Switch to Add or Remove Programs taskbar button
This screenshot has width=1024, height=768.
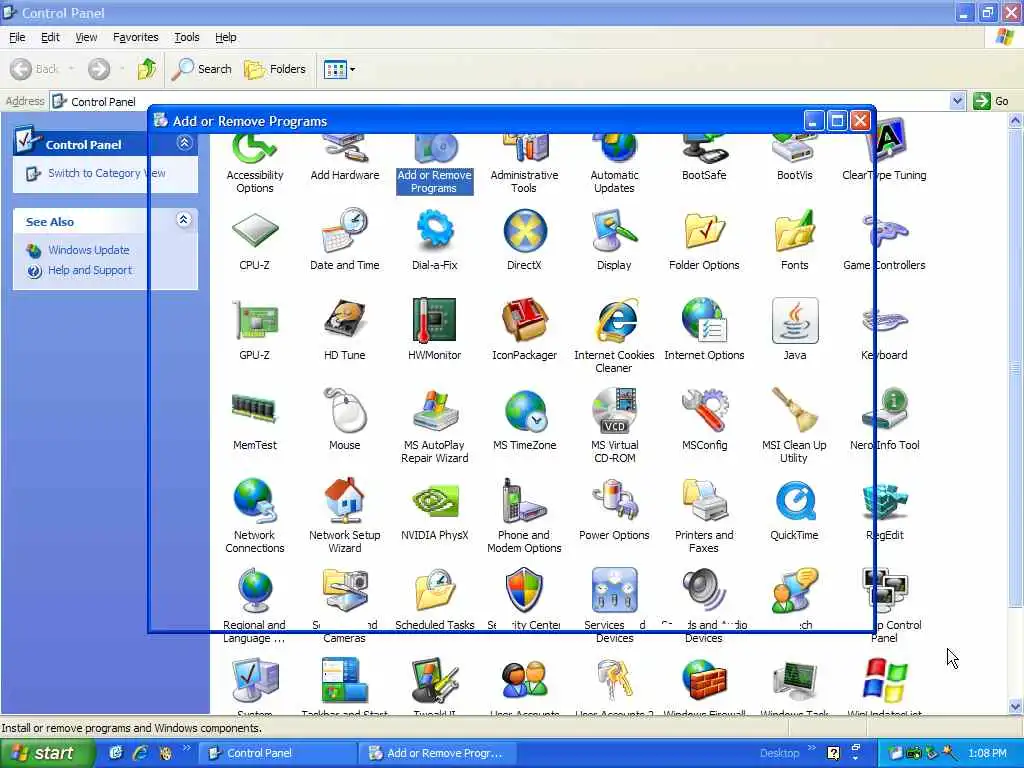click(x=438, y=753)
